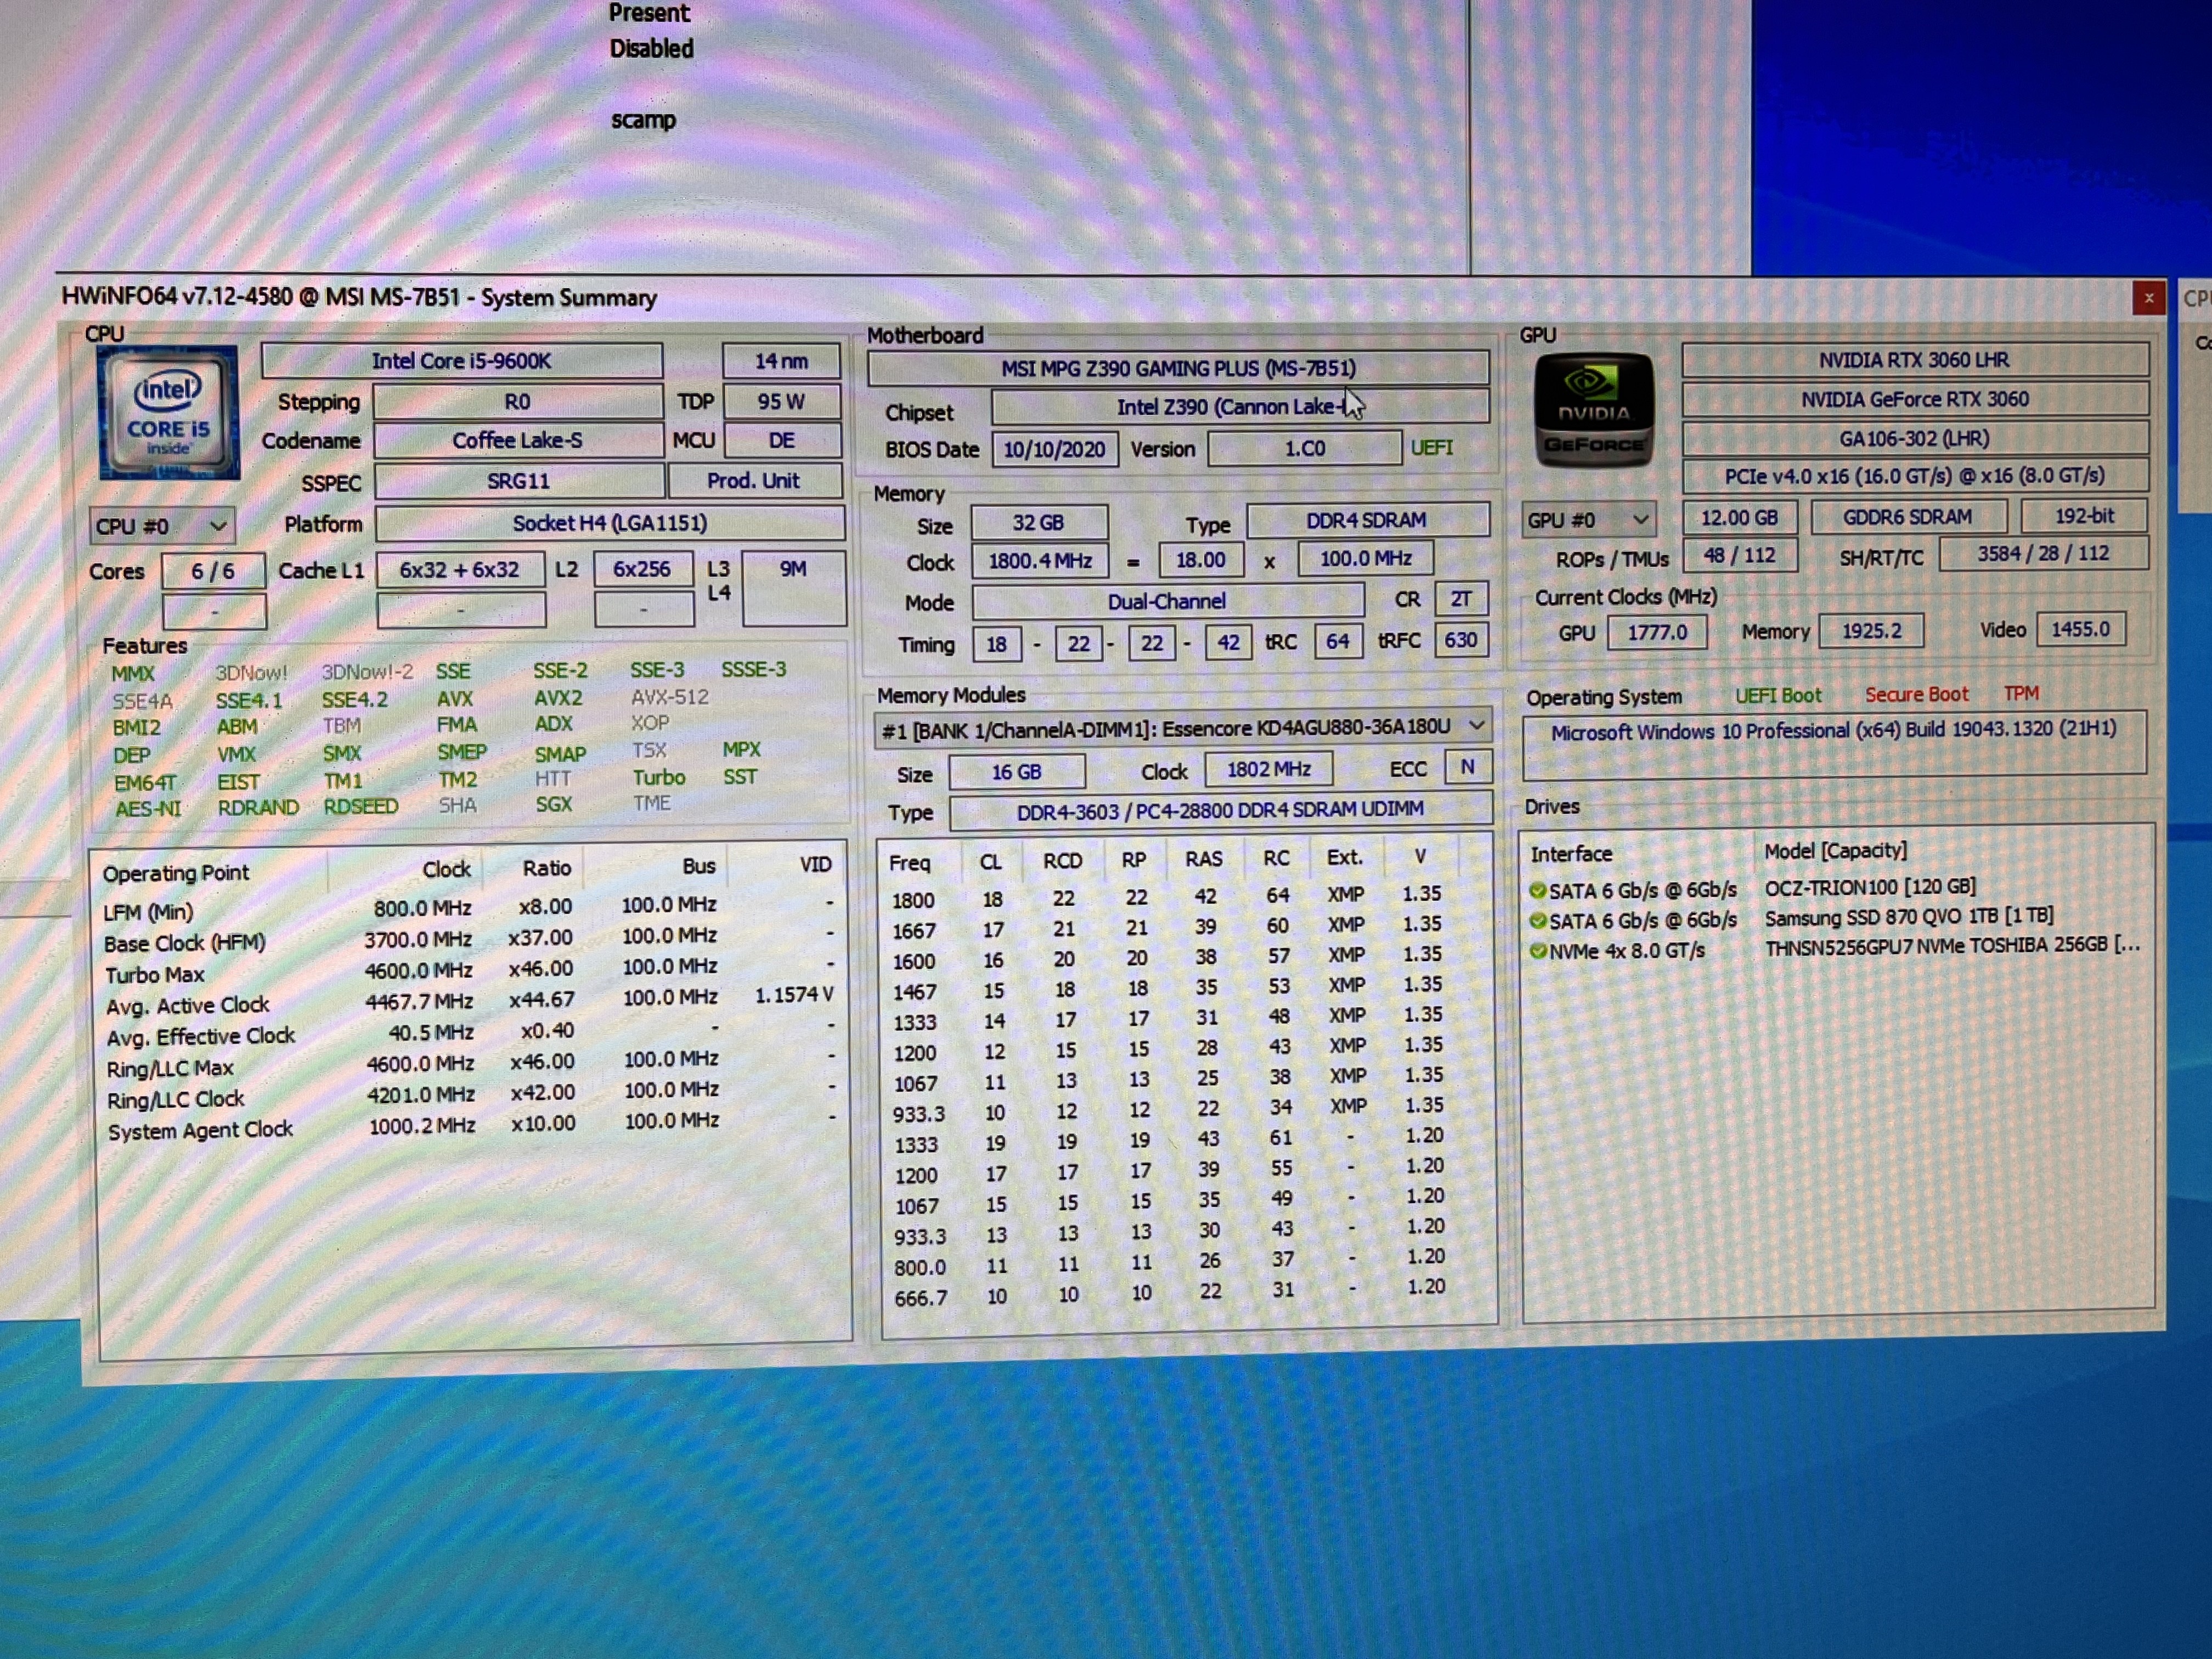Expand the memory module selector dropdown
The height and width of the screenshot is (1659, 2212).
point(1476,726)
